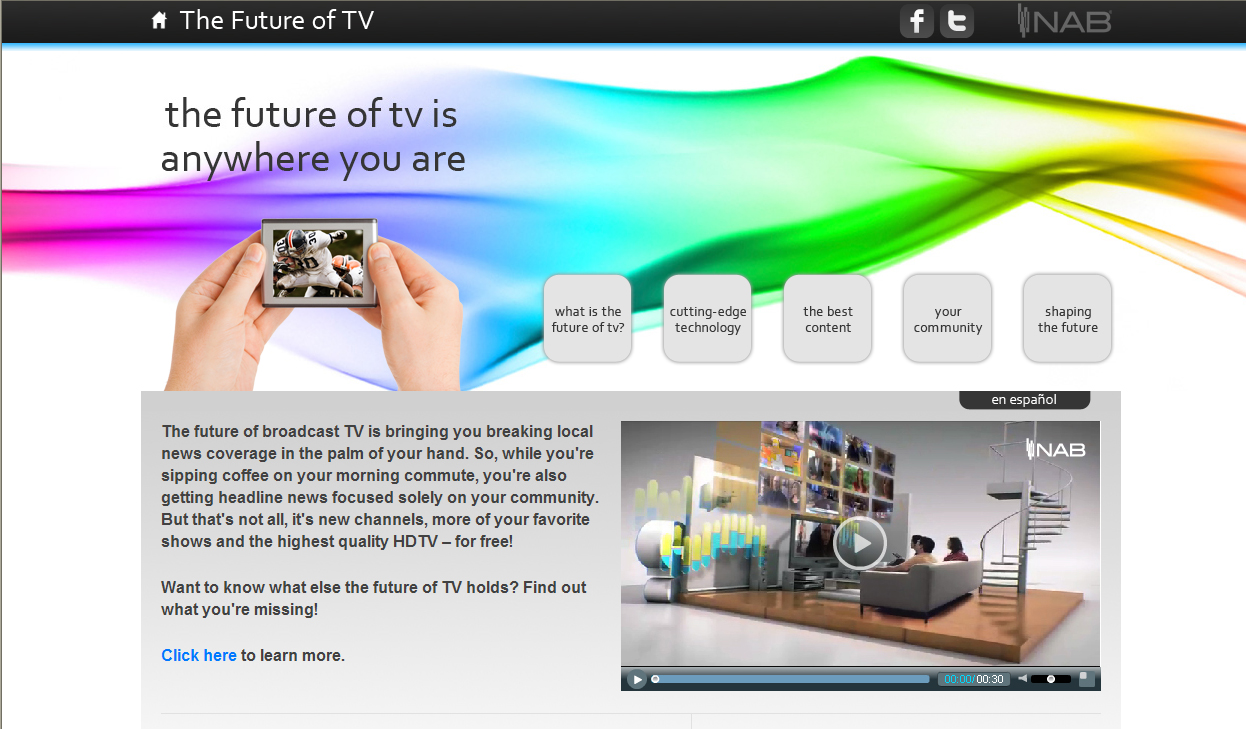Viewport: 1246px width, 729px height.
Task: Choose the "shaping the future" tile
Action: tap(1067, 319)
